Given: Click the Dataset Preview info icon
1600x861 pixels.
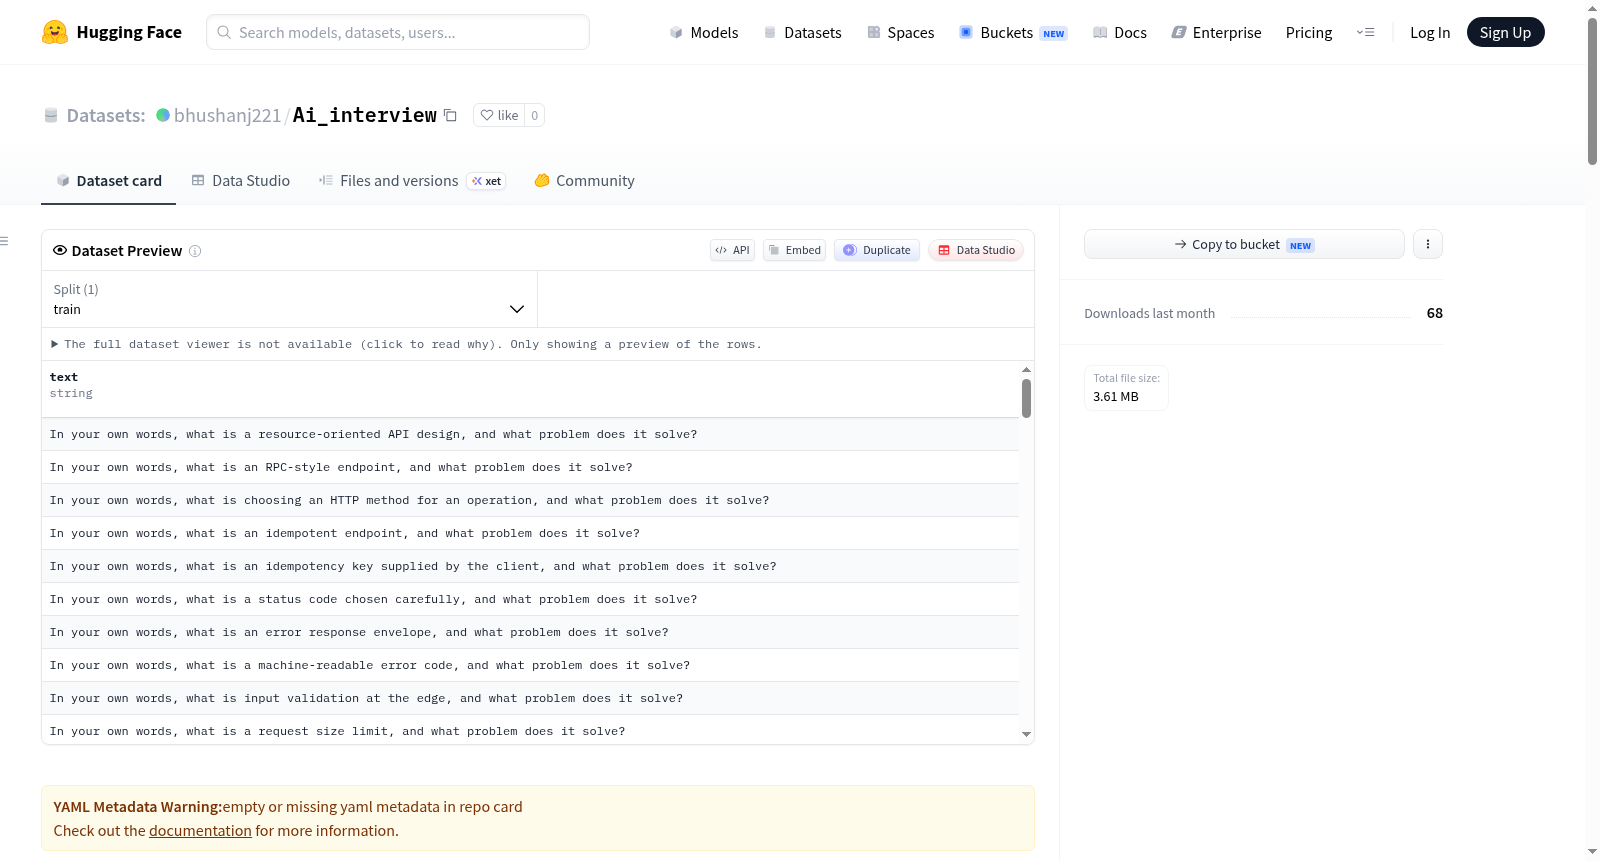Looking at the screenshot, I should pyautogui.click(x=195, y=251).
